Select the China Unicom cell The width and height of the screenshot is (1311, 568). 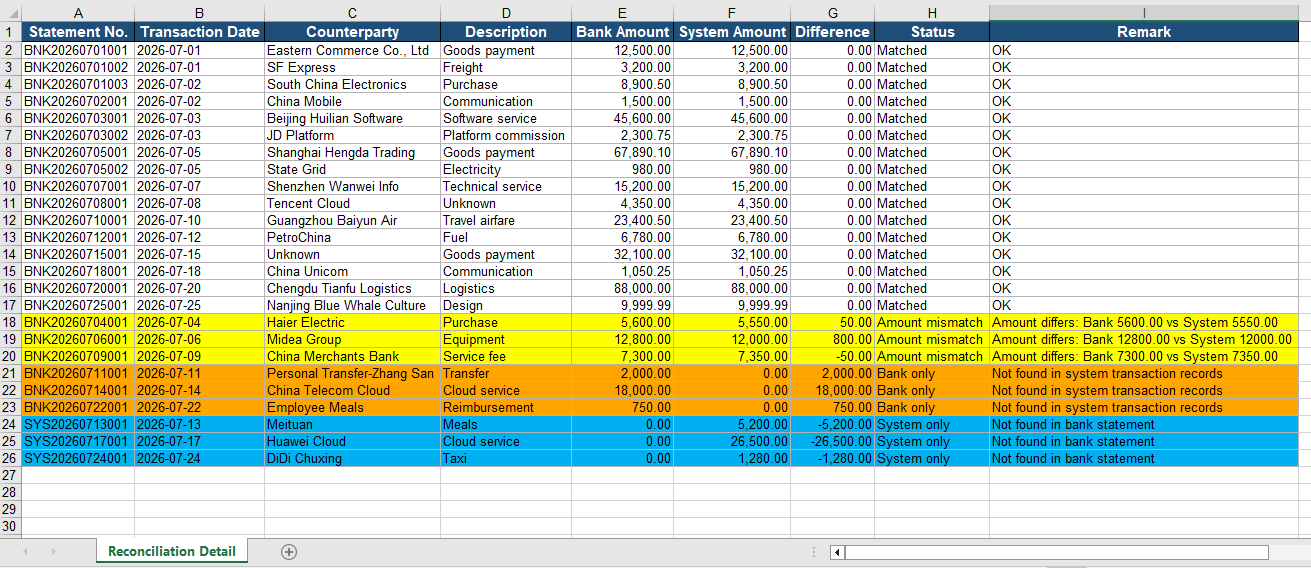click(352, 271)
